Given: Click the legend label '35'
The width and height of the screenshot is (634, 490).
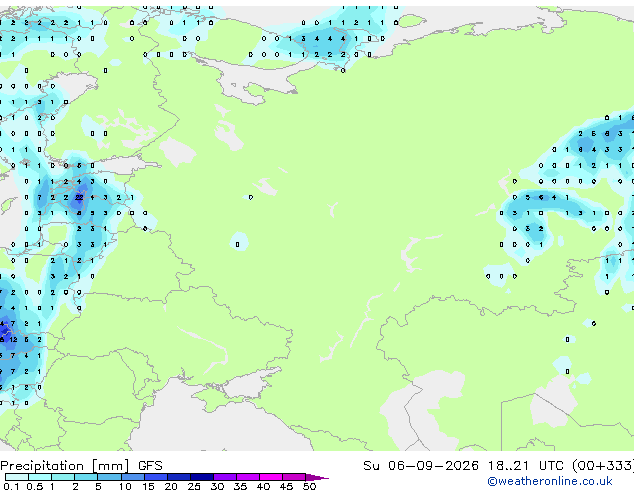Looking at the screenshot, I should pos(240,486).
